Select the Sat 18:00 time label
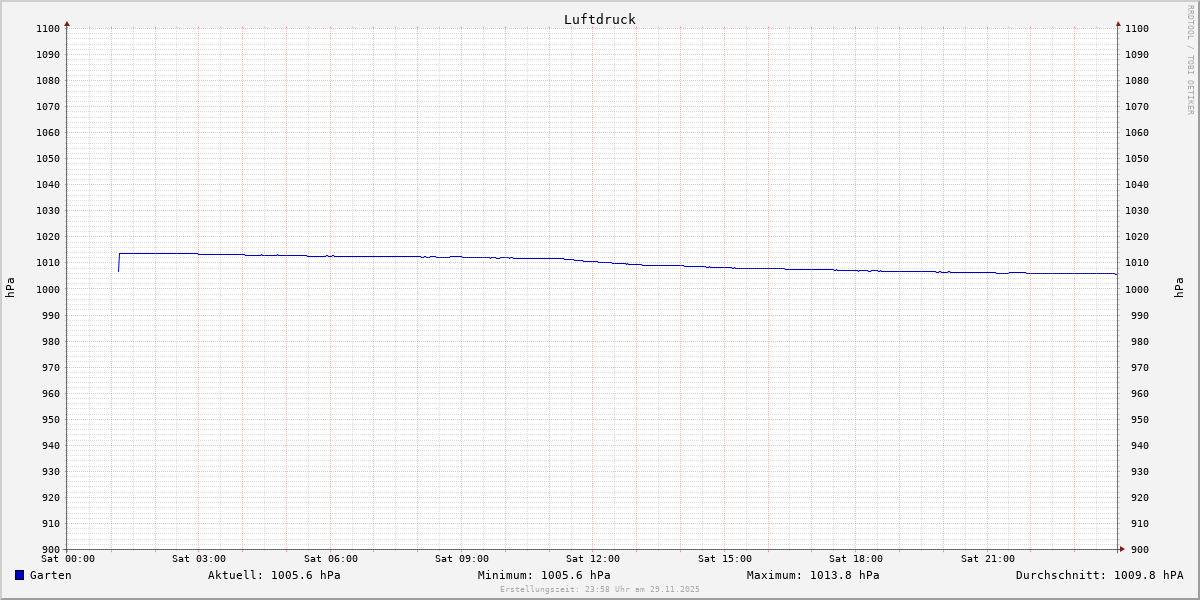1200x600 pixels. pyautogui.click(x=856, y=559)
